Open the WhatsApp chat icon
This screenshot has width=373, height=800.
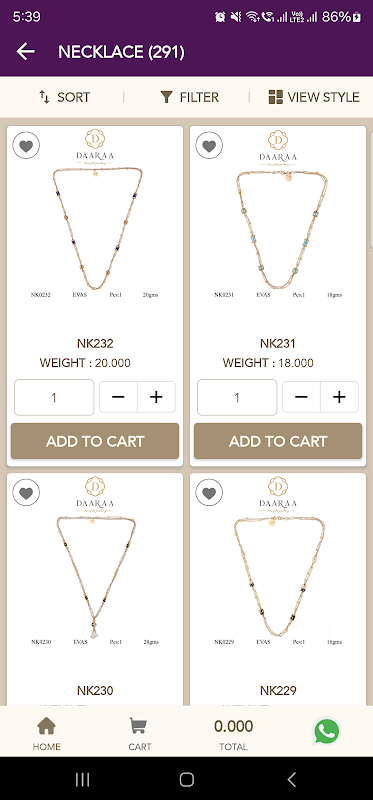point(327,731)
